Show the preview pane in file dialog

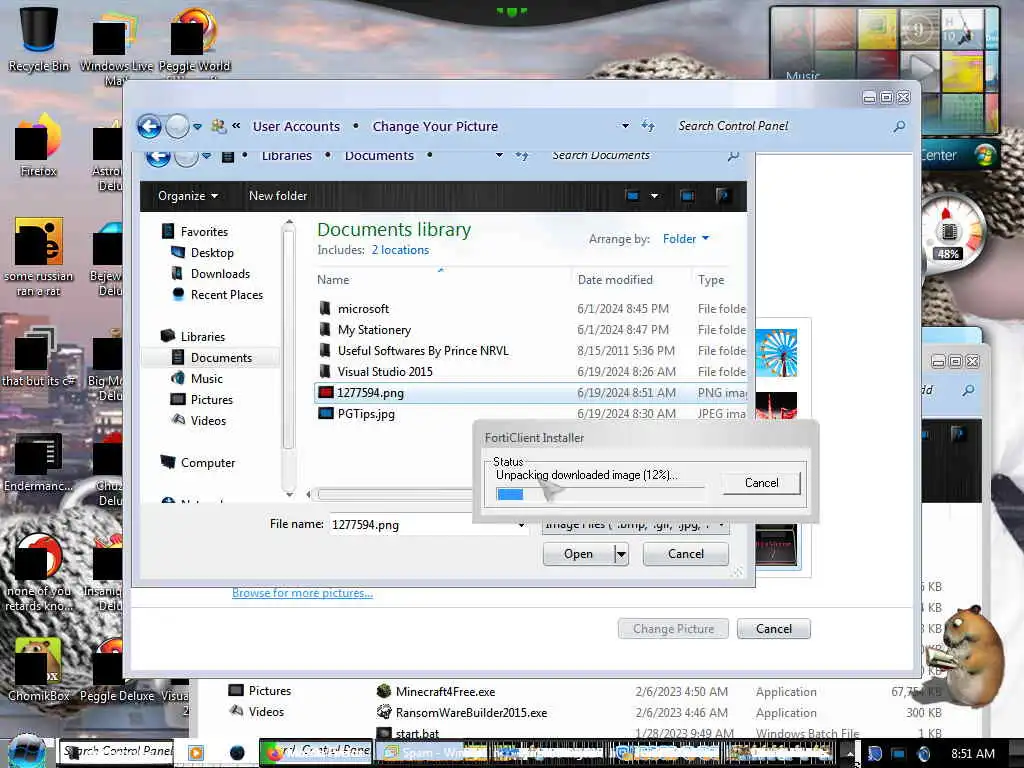tap(687, 196)
